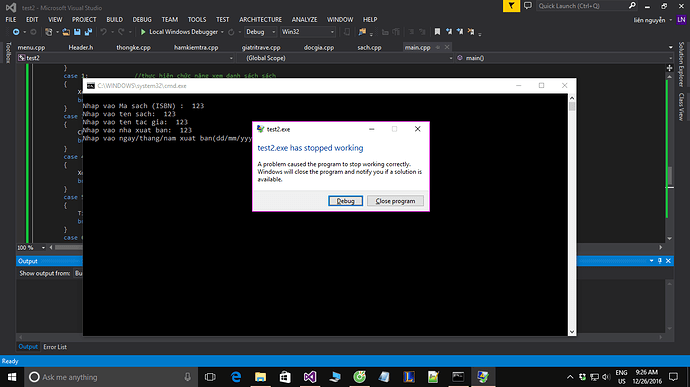The height and width of the screenshot is (387, 690).
Task: Click the yellow notifications filter flag
Action: click(511, 6)
